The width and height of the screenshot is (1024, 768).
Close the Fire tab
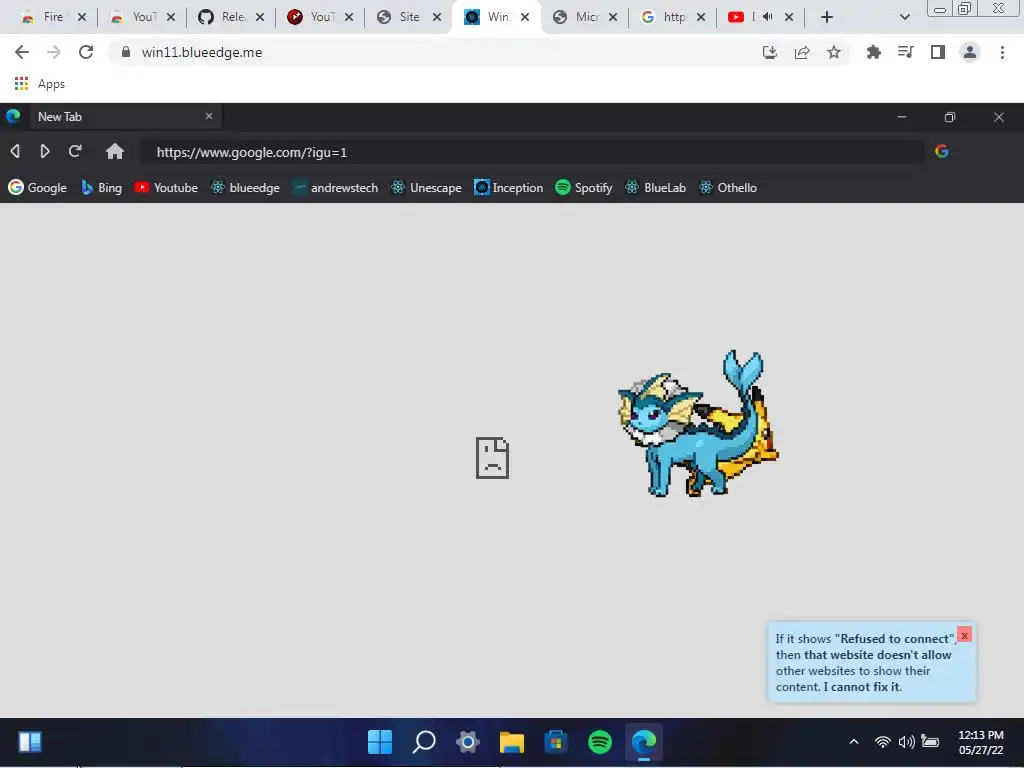(82, 17)
